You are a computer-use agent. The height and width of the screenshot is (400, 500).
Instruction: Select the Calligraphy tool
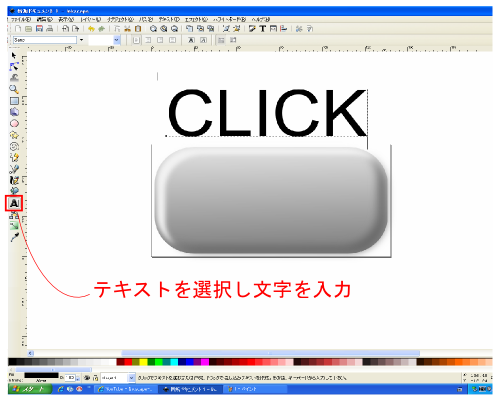click(14, 180)
